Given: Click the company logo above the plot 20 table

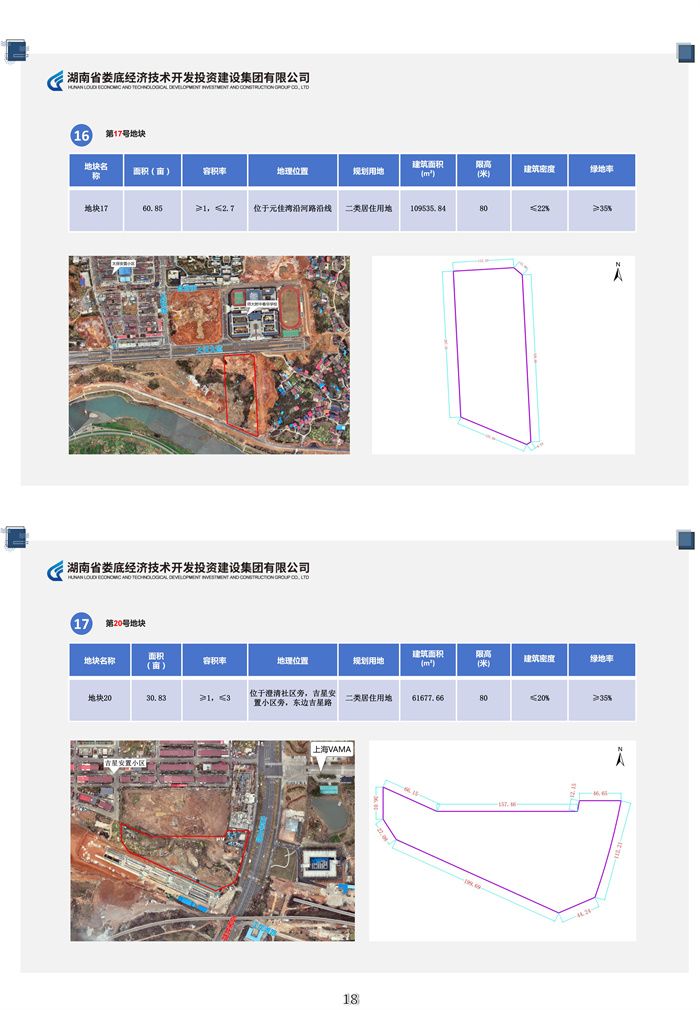Looking at the screenshot, I should [x=55, y=571].
